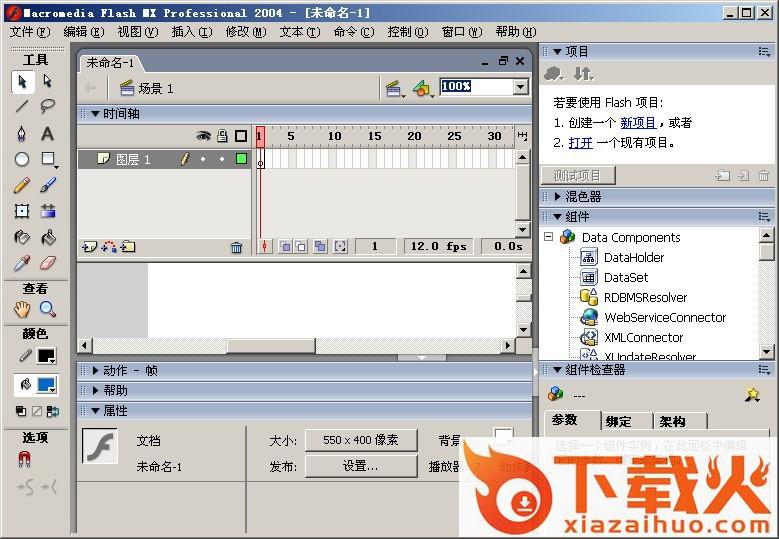Click the 测试项目 button

coord(577,175)
